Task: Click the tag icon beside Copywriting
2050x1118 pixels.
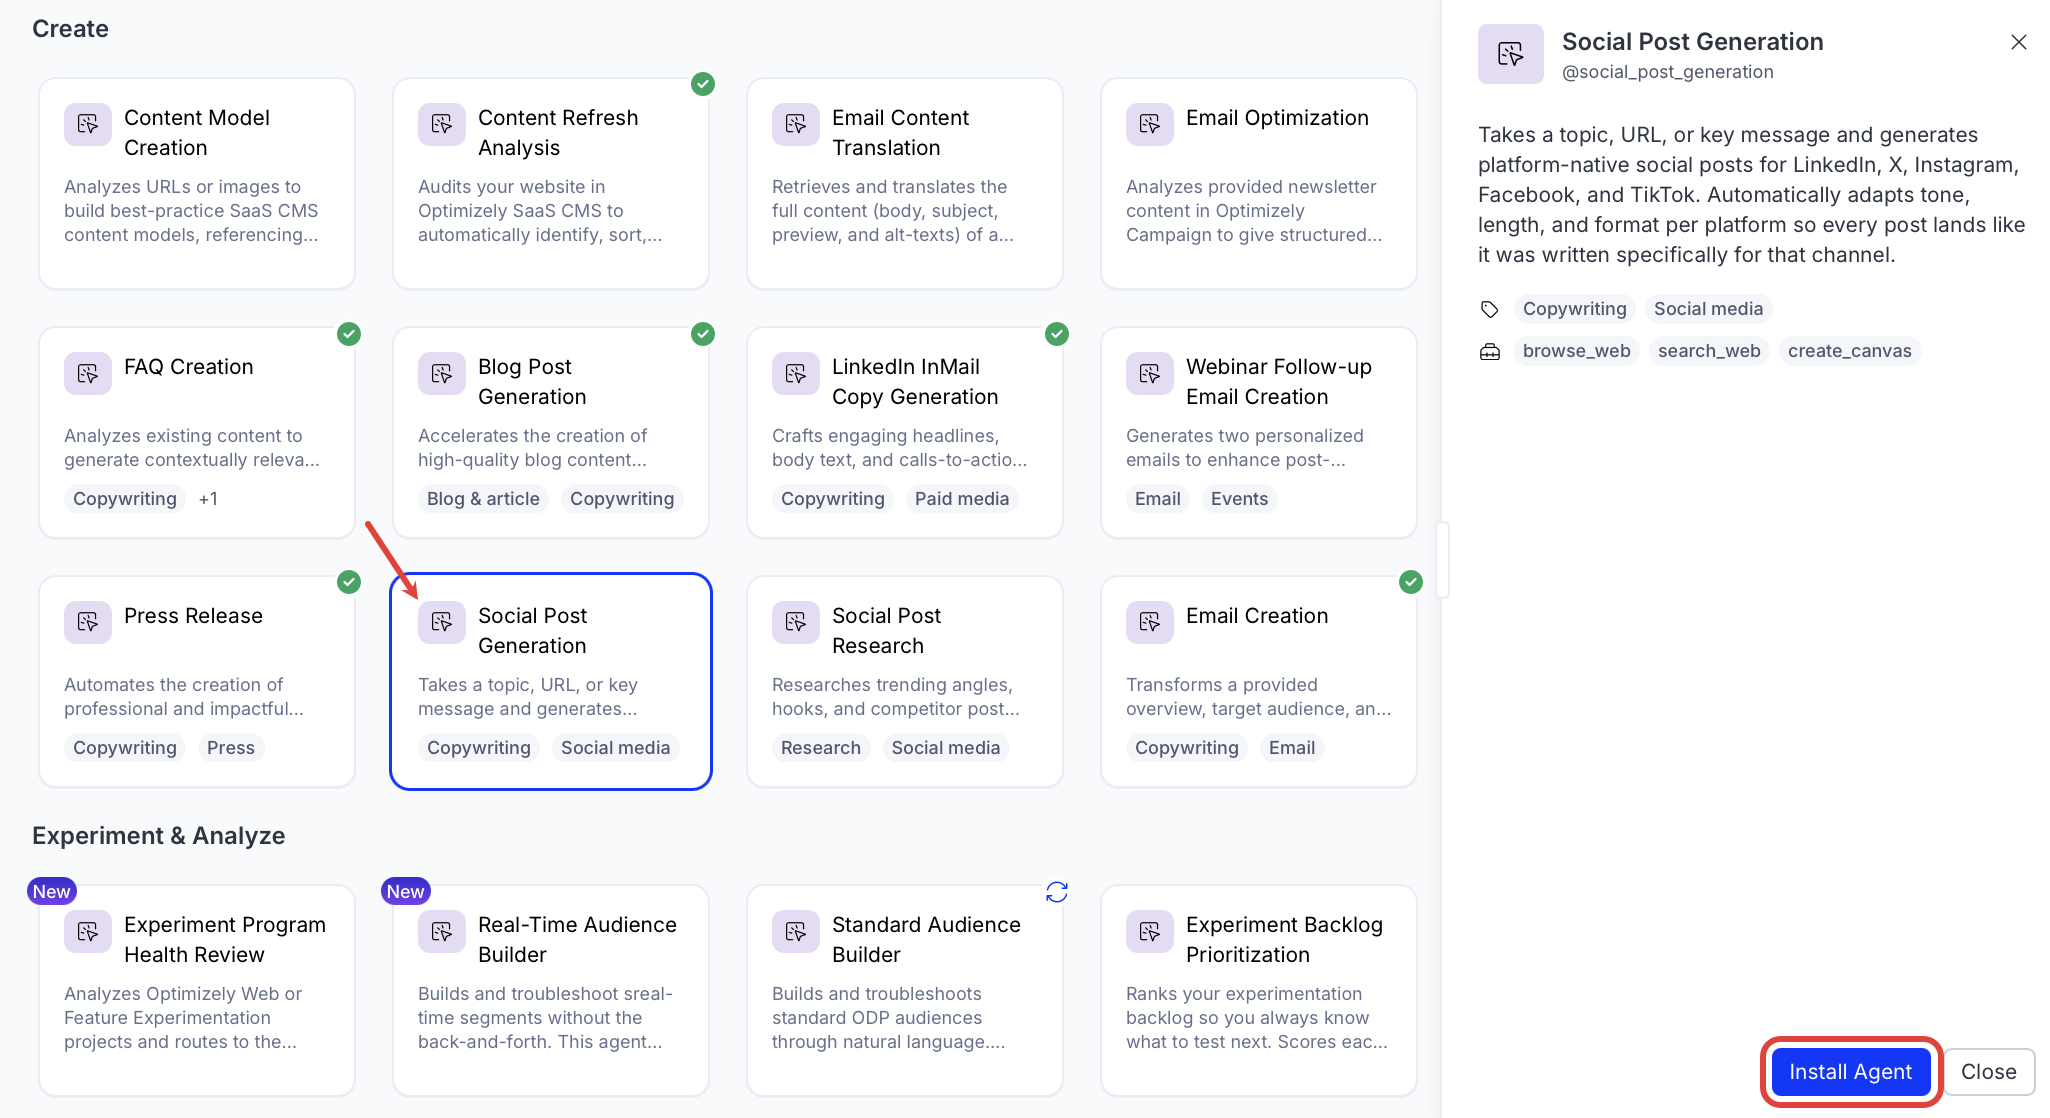Action: [x=1490, y=309]
